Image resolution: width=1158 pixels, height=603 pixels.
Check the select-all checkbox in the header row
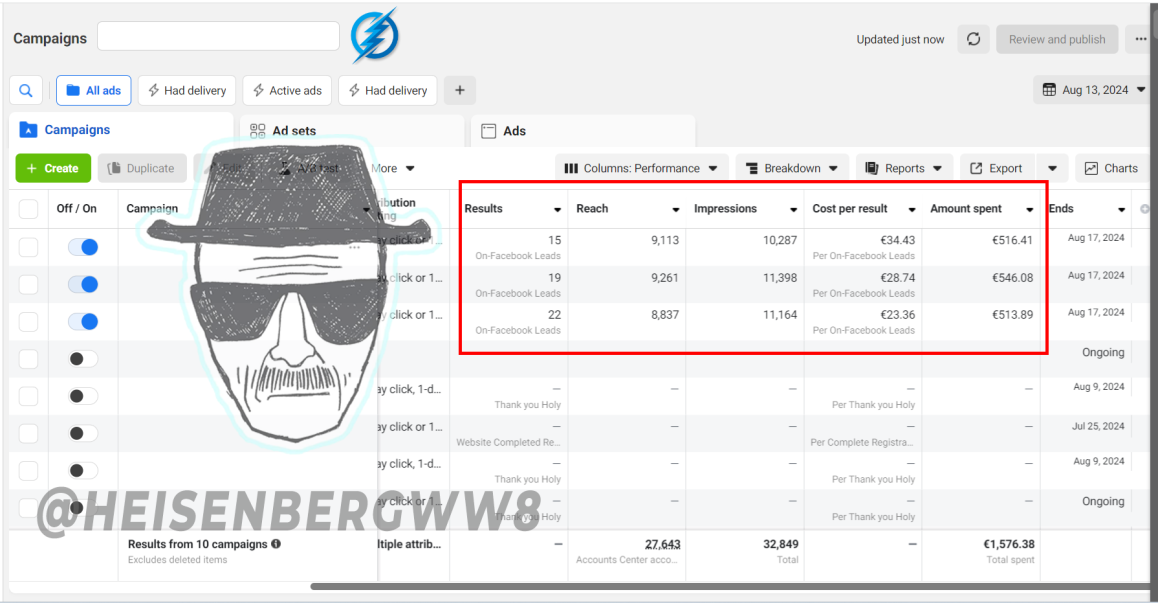28,209
